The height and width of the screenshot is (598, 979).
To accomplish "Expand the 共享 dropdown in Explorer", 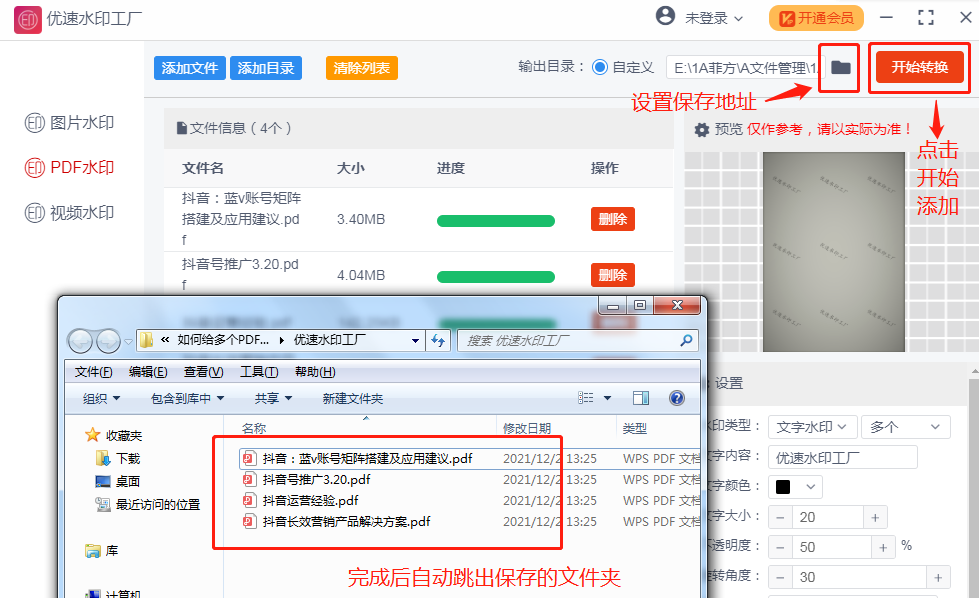I will 273,398.
